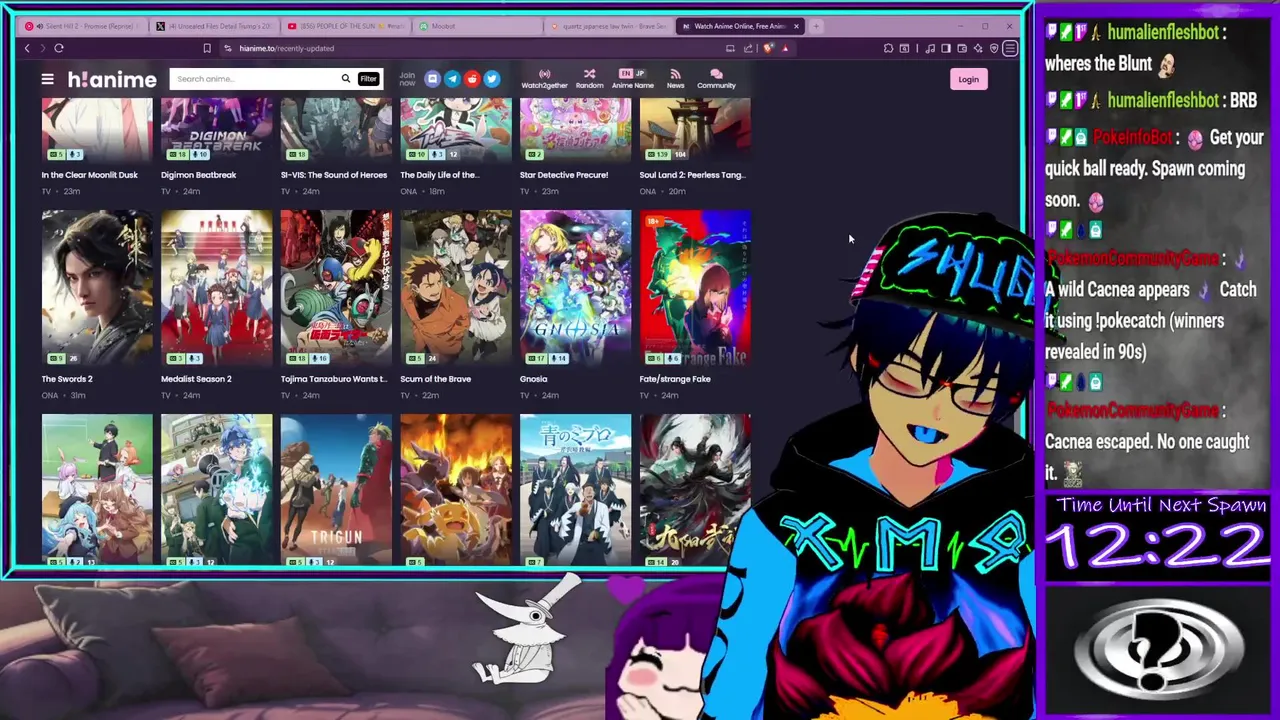
Task: Click 'Digimon Beatbreak' title link
Action: tap(198, 175)
